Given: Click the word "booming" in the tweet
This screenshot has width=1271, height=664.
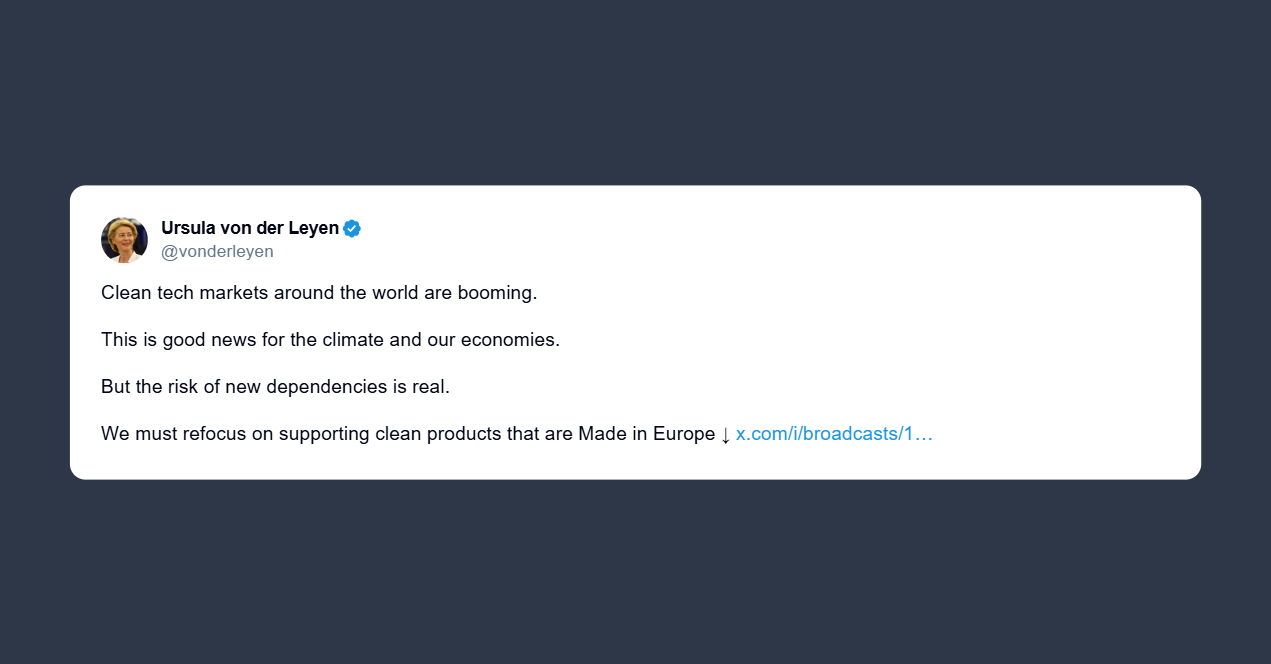Looking at the screenshot, I should [x=497, y=293].
